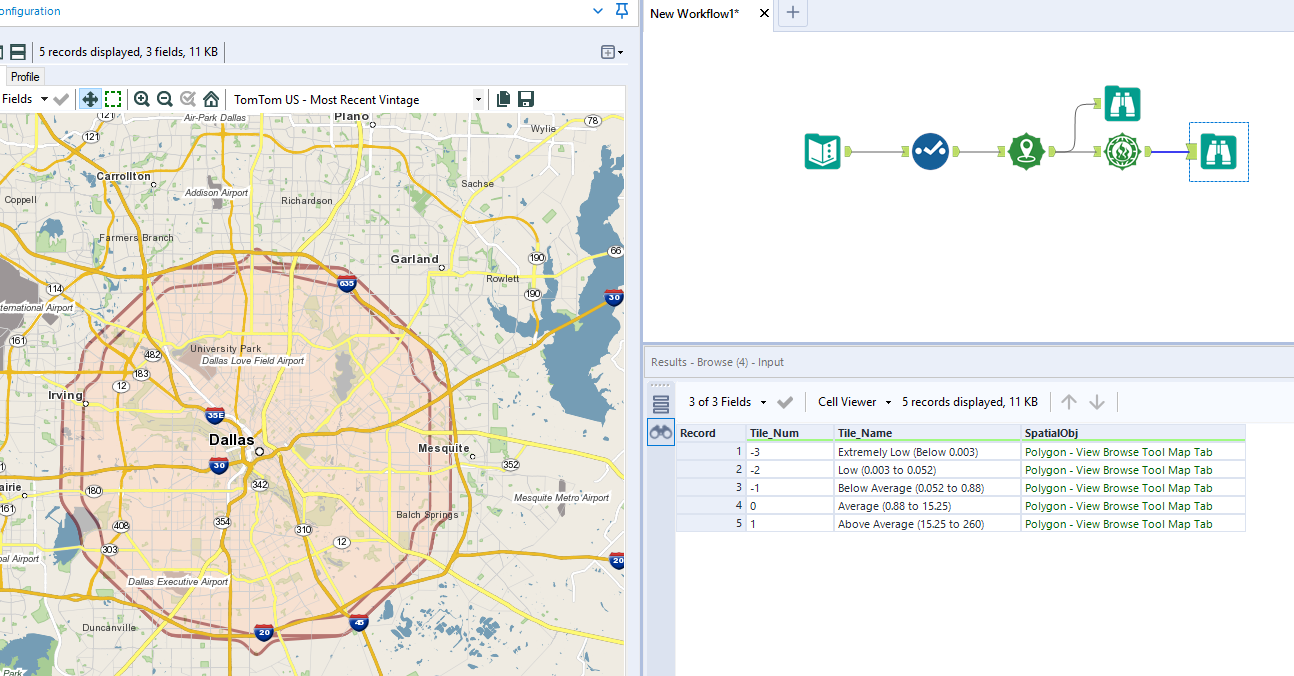Toggle the Pan tool on the map toolbar
1294x676 pixels.
pos(90,99)
